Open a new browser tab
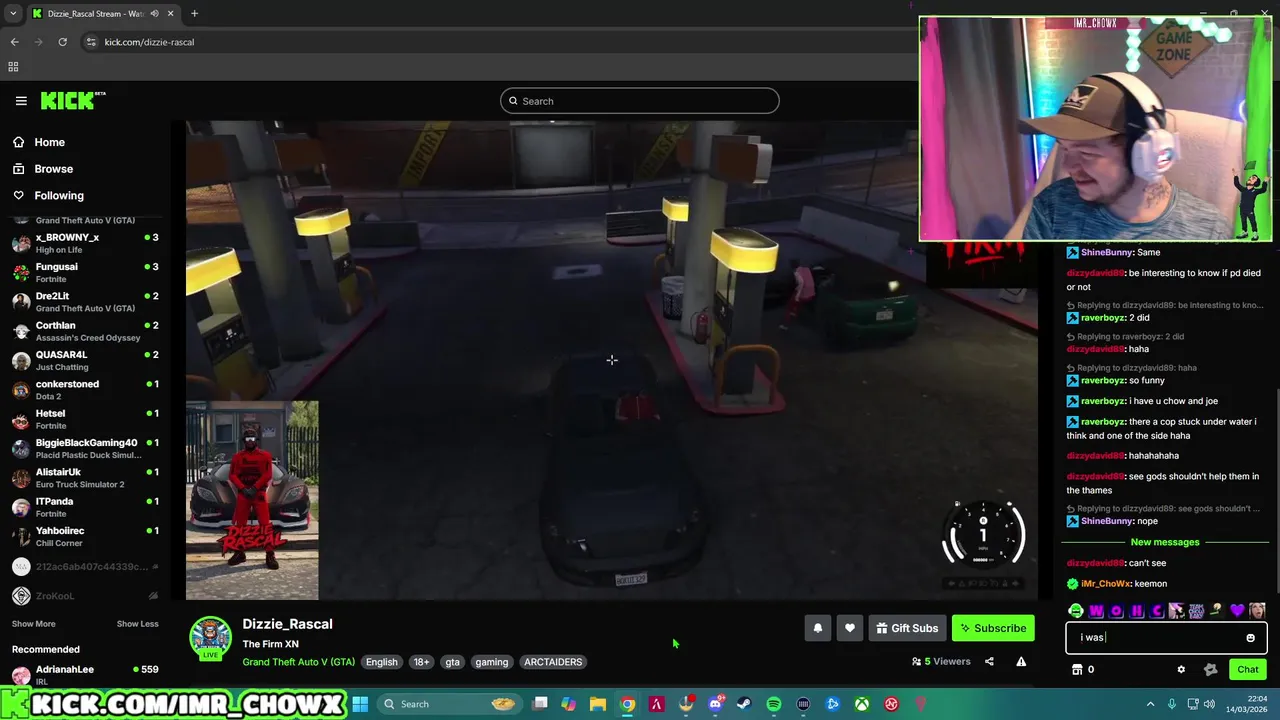This screenshot has width=1280, height=720. pos(194,13)
